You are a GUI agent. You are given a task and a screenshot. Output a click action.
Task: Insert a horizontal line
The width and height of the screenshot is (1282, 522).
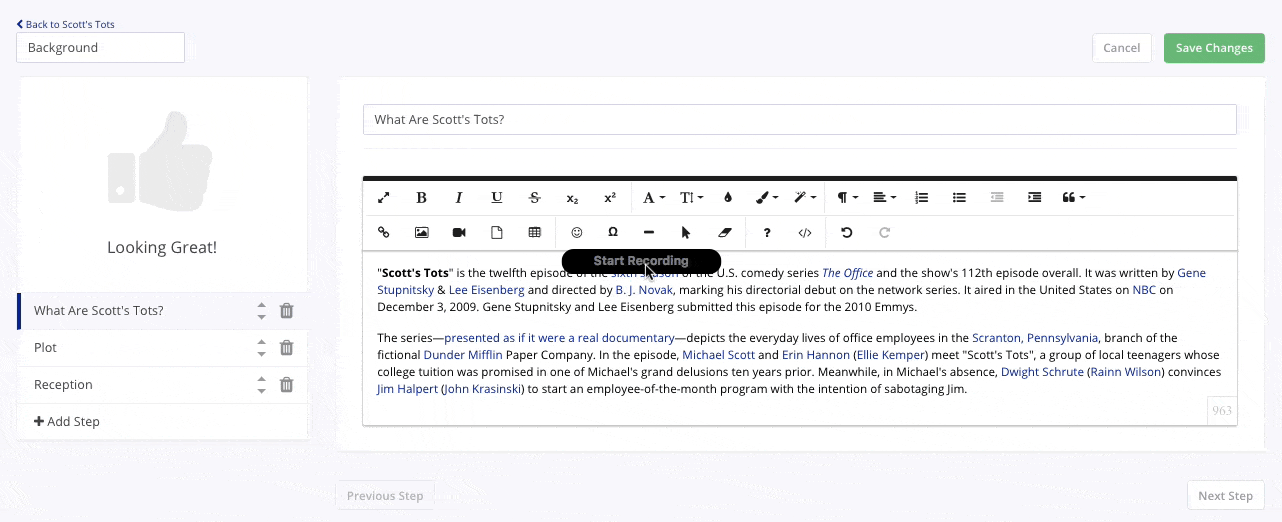coord(649,232)
